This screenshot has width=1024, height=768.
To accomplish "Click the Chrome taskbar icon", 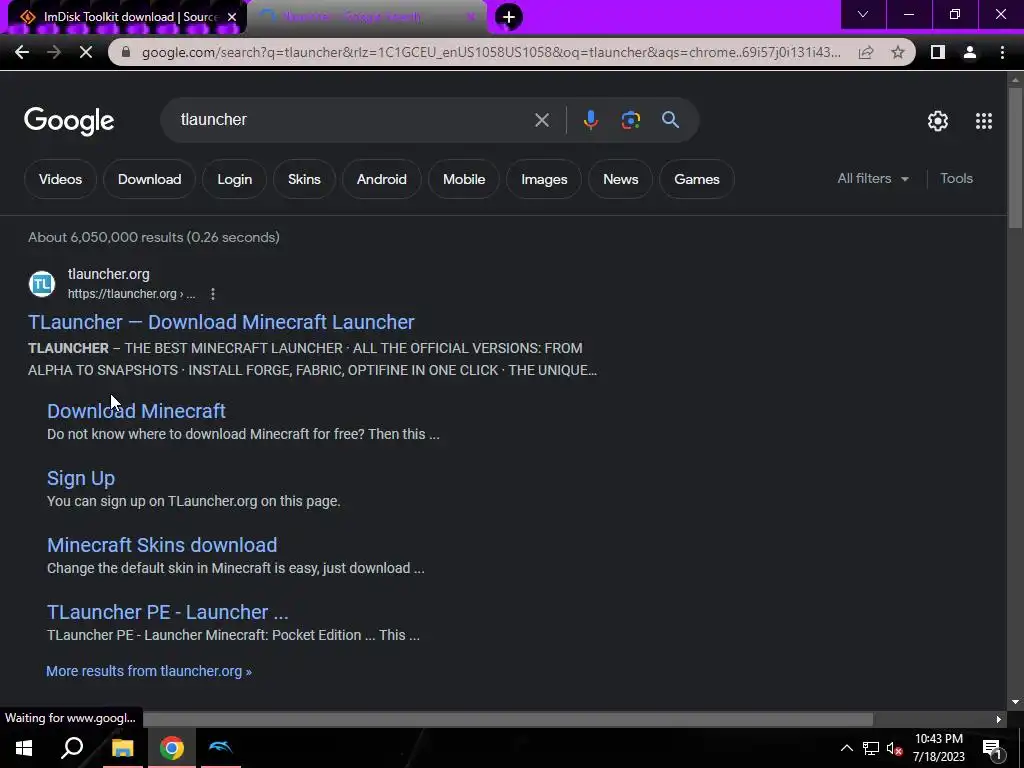I will coord(172,748).
